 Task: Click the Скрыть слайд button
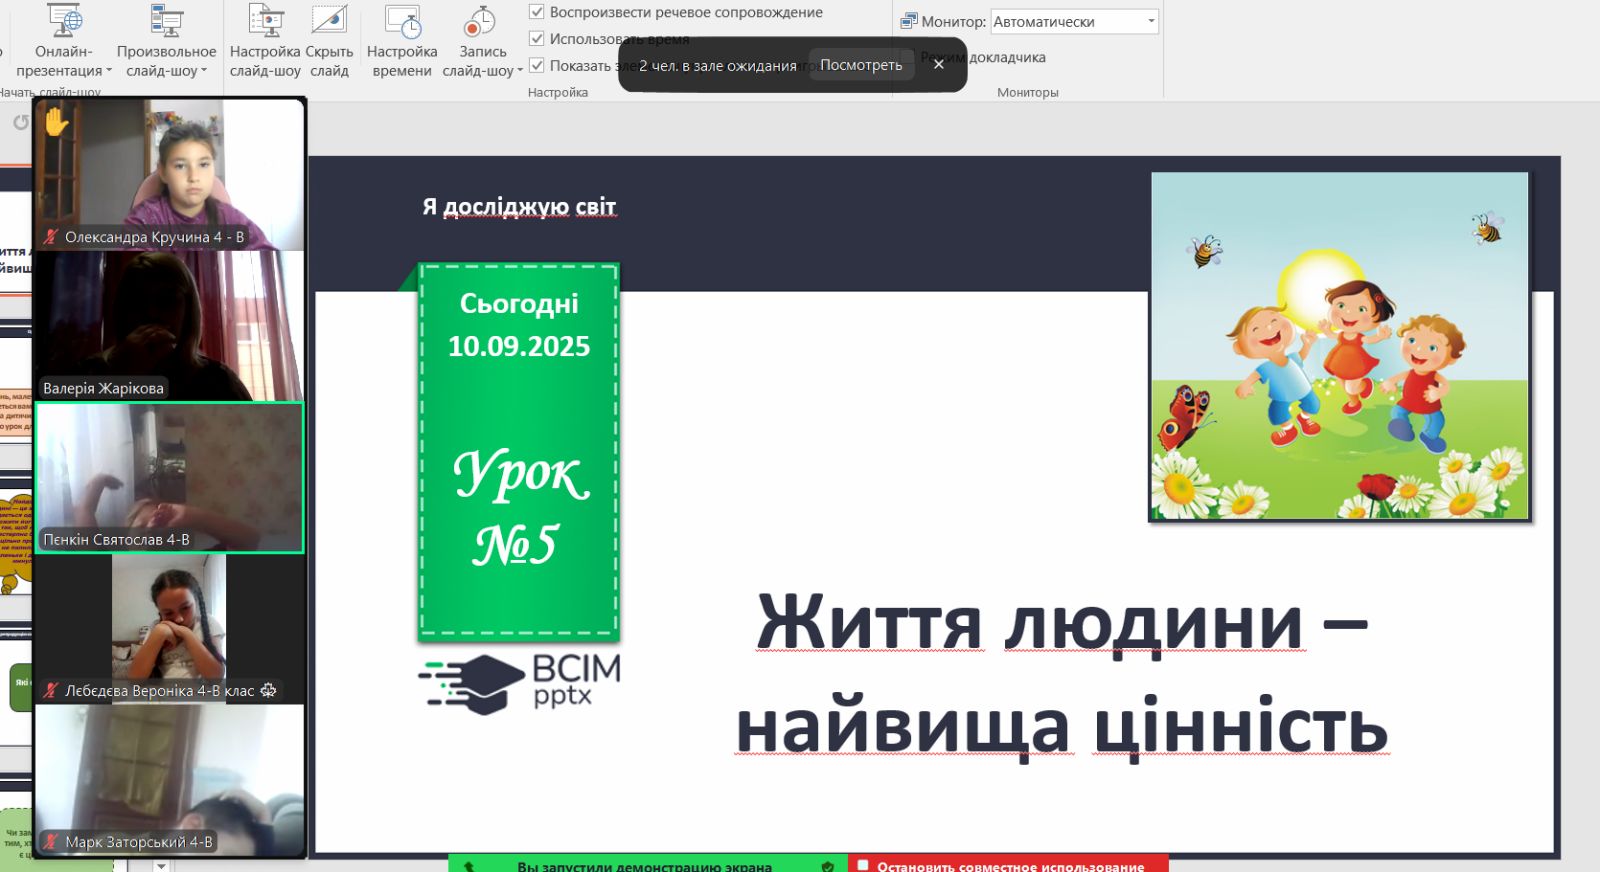coord(329,41)
